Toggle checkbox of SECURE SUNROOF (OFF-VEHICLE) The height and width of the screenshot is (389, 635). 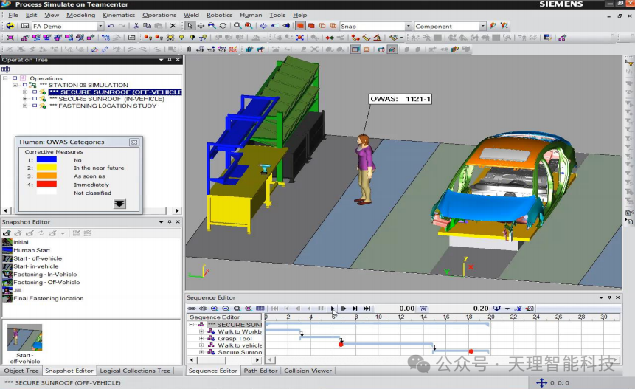point(34,92)
